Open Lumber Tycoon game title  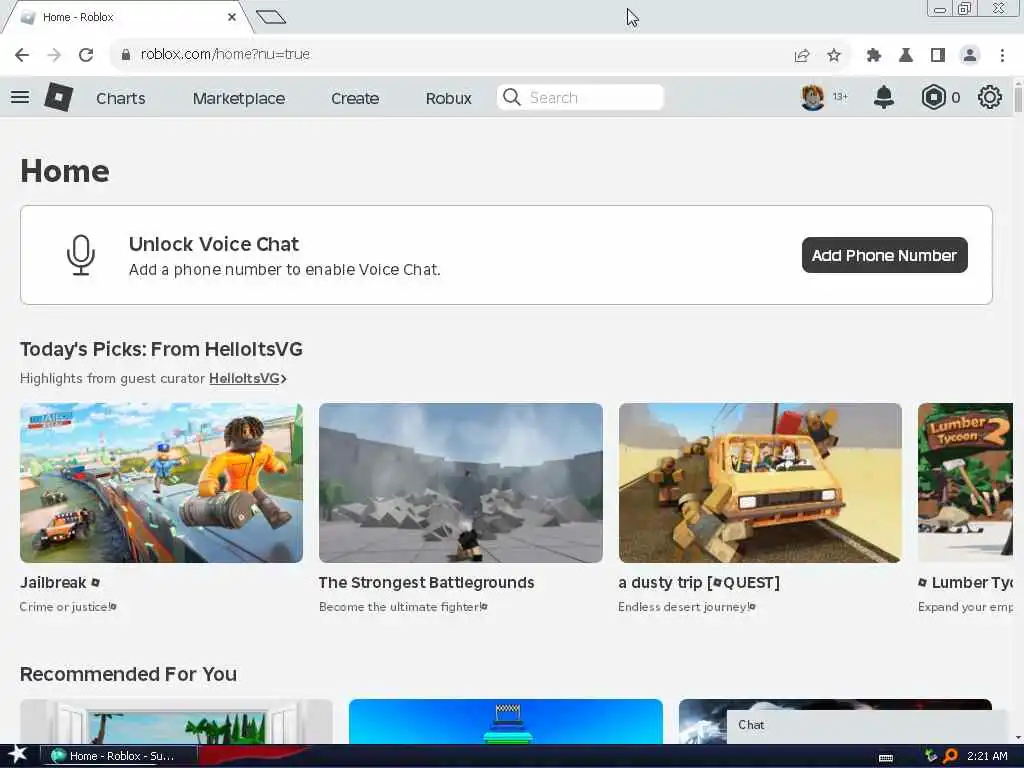[965, 583]
